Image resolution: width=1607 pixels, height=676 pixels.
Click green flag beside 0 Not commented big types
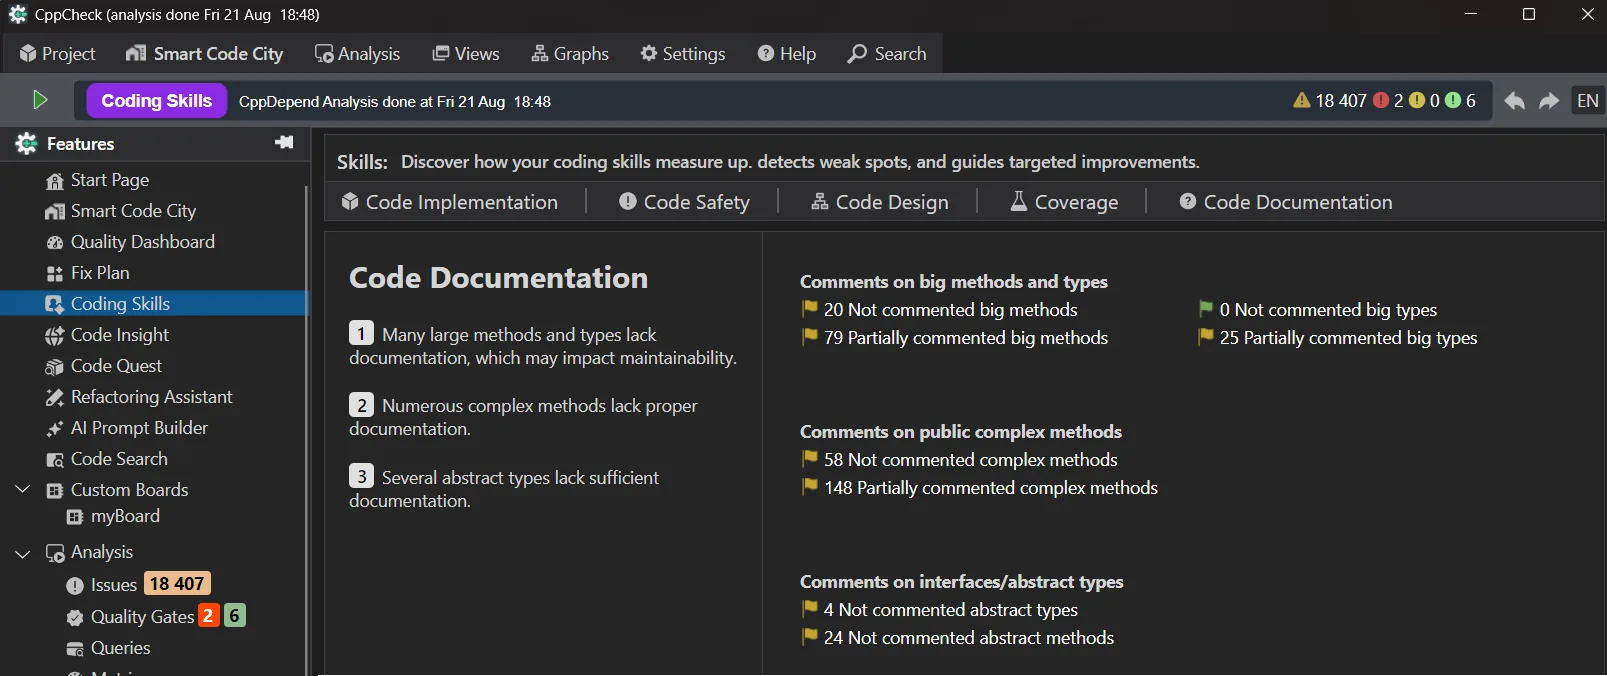[x=1205, y=309]
